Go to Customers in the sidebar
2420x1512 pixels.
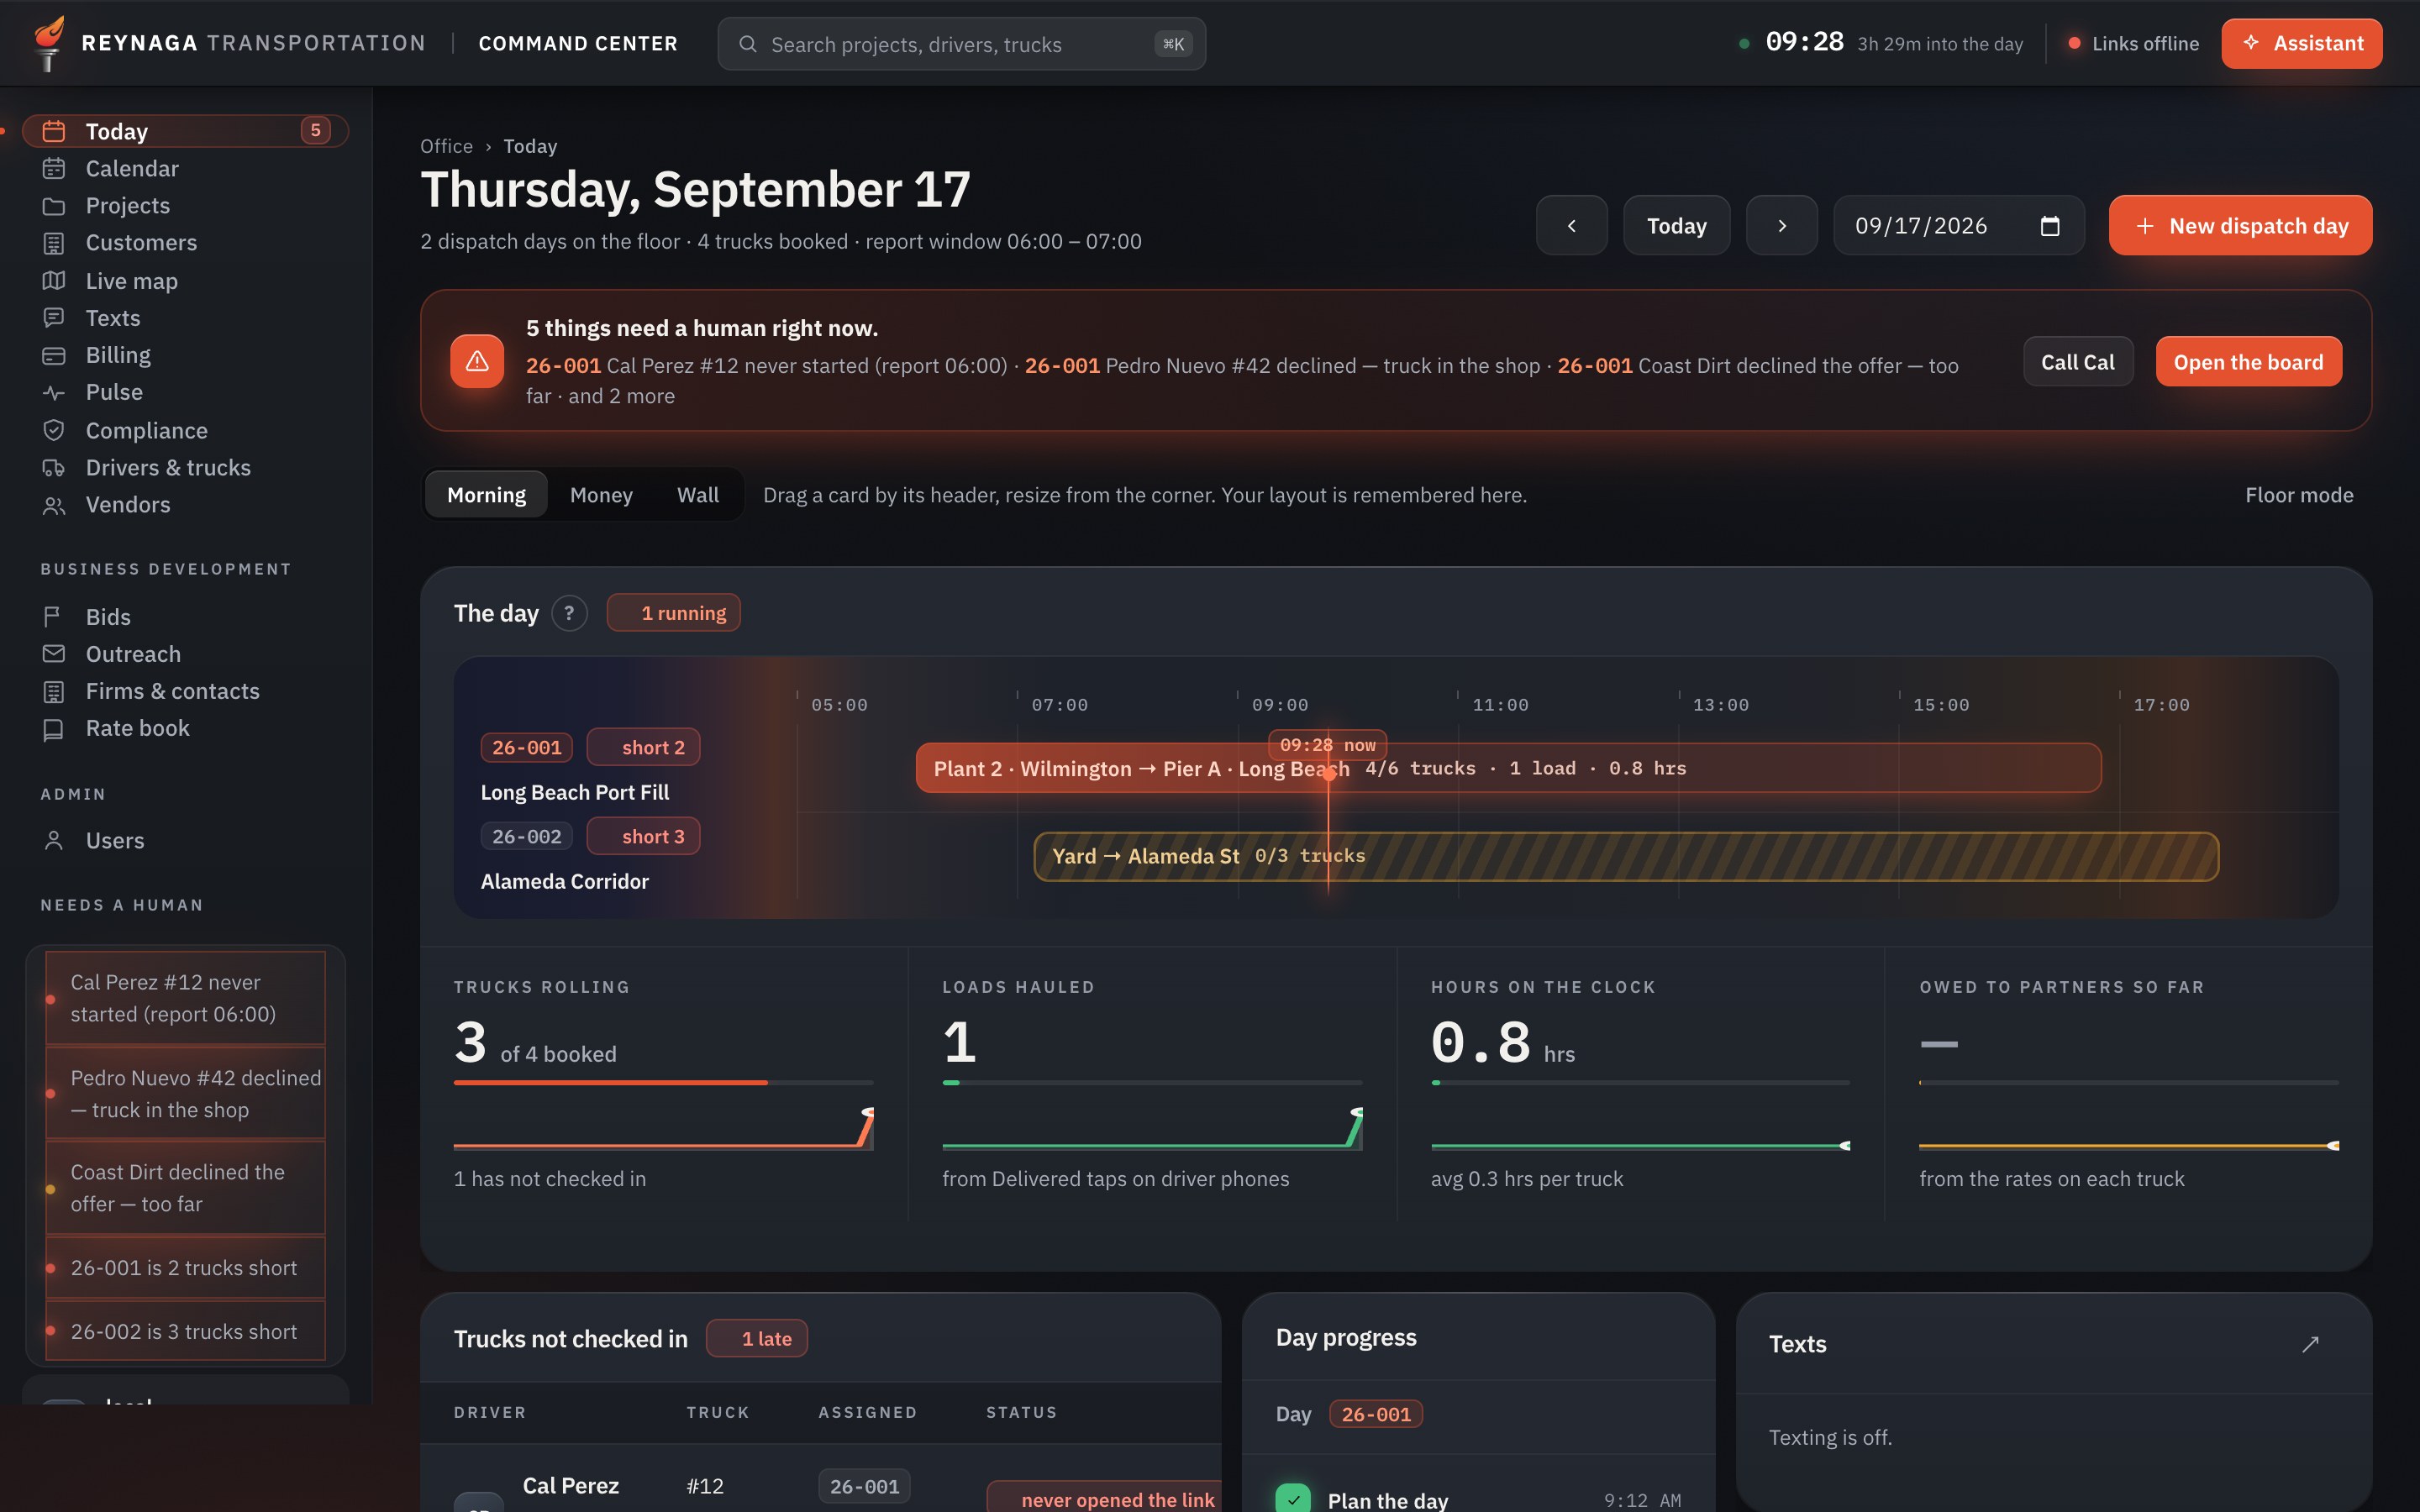(x=185, y=242)
